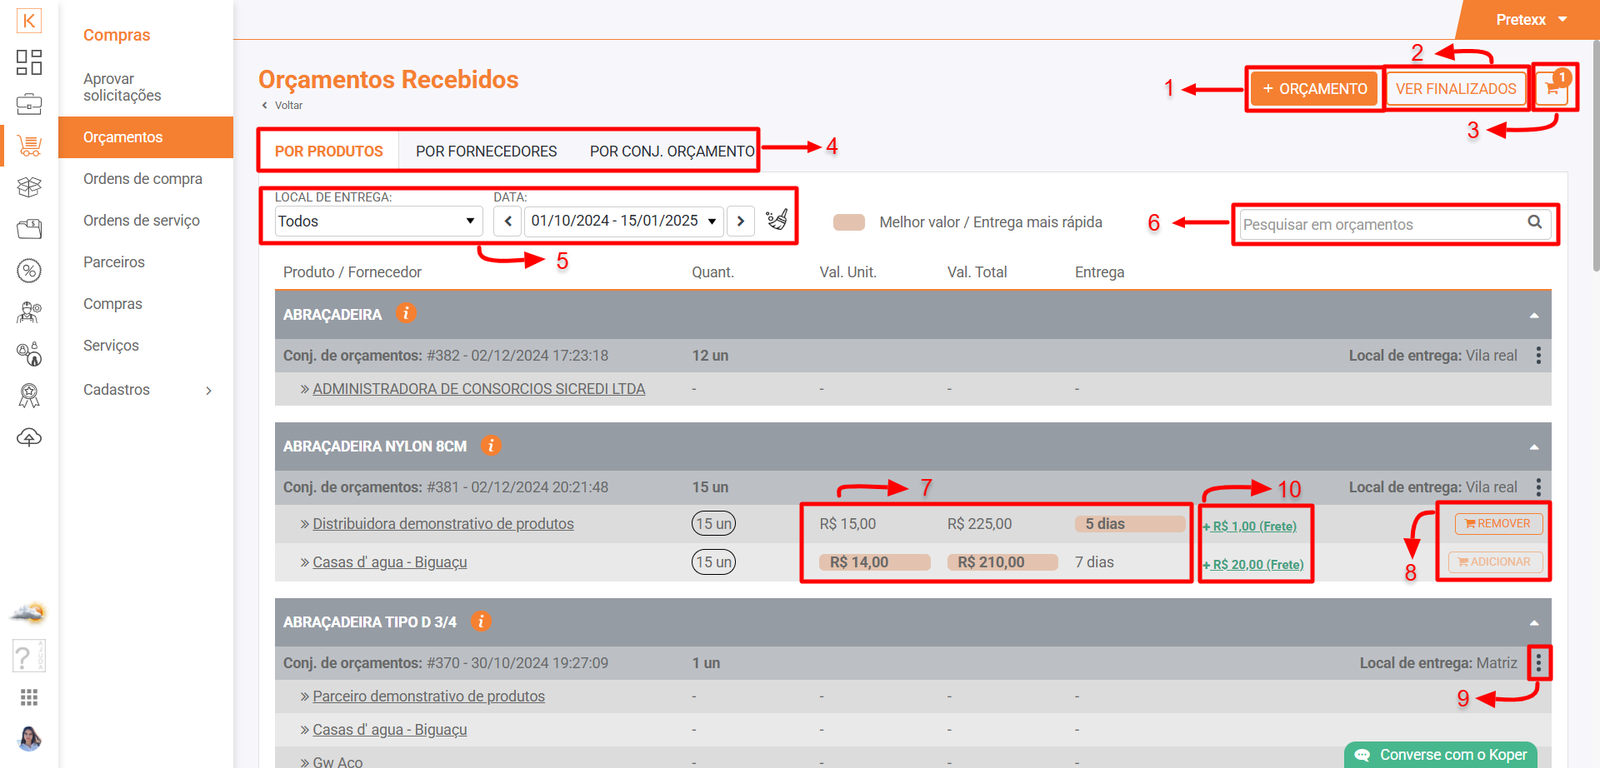Go to previous date range arrow

[x=508, y=221]
